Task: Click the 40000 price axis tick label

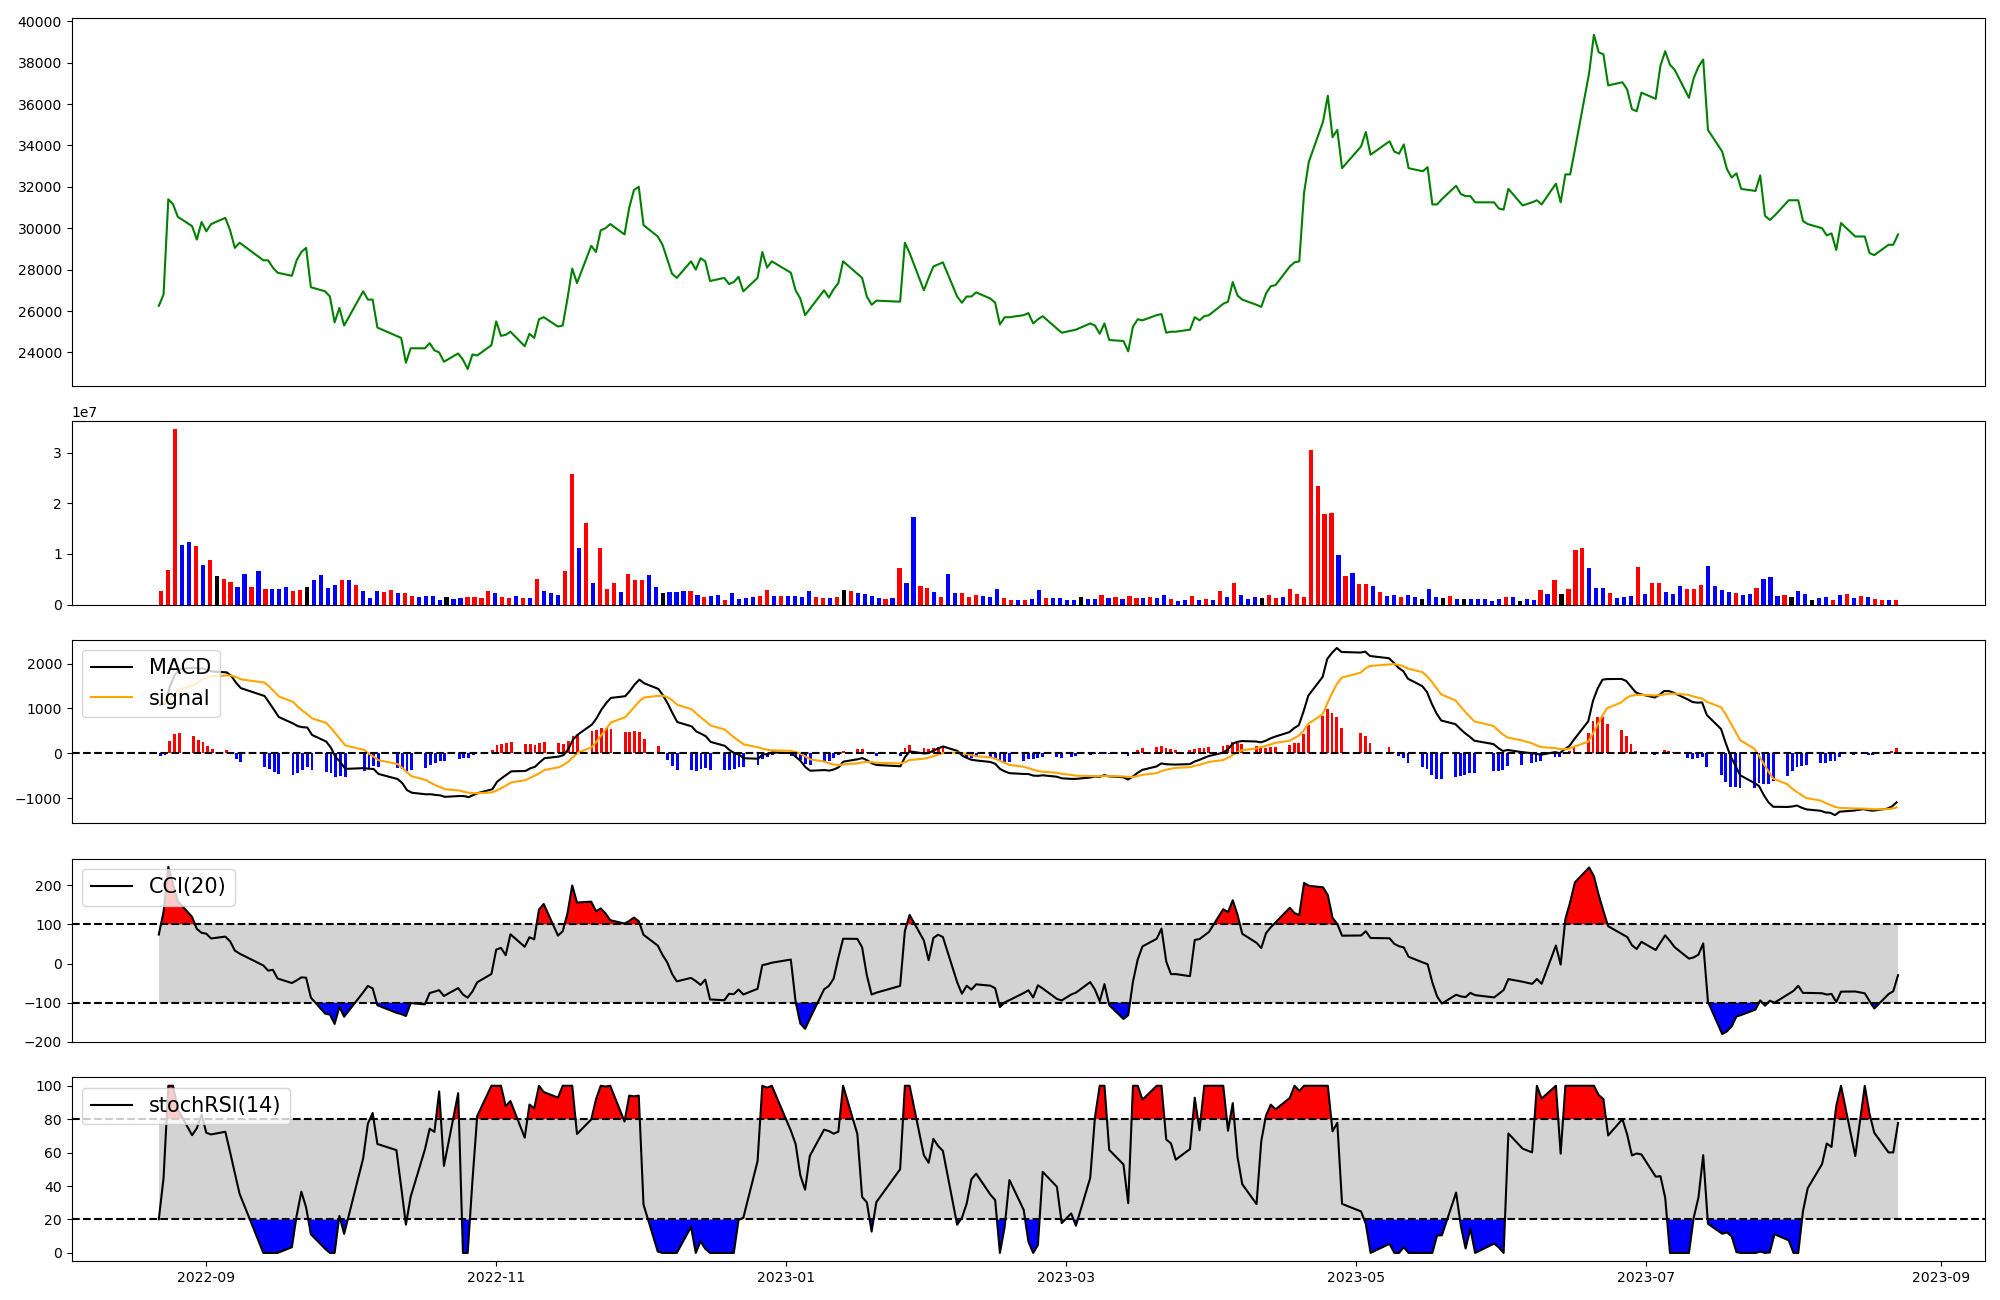Action: [40, 22]
